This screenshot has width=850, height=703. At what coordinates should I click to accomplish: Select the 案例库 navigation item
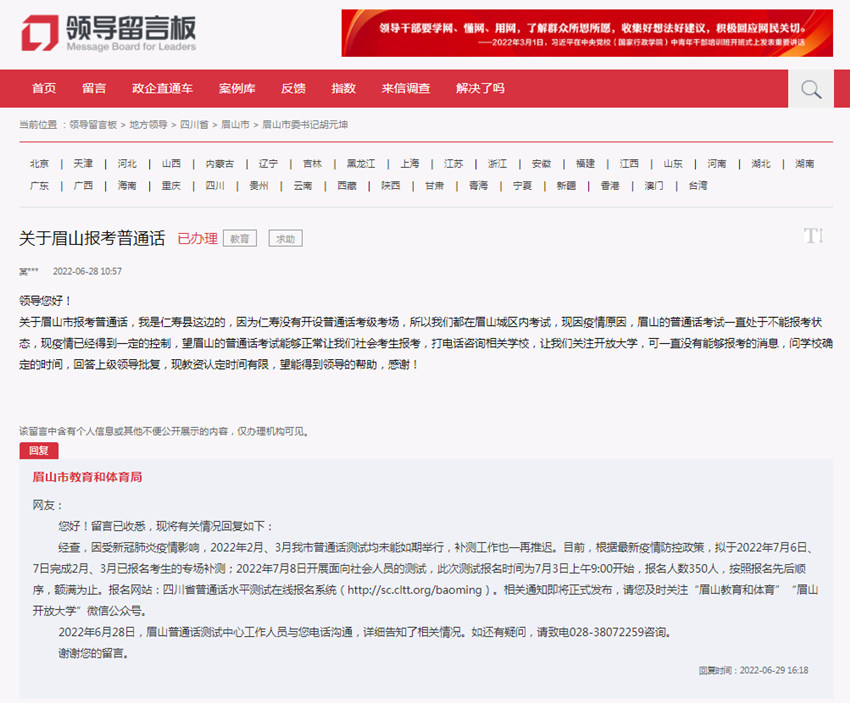point(236,89)
